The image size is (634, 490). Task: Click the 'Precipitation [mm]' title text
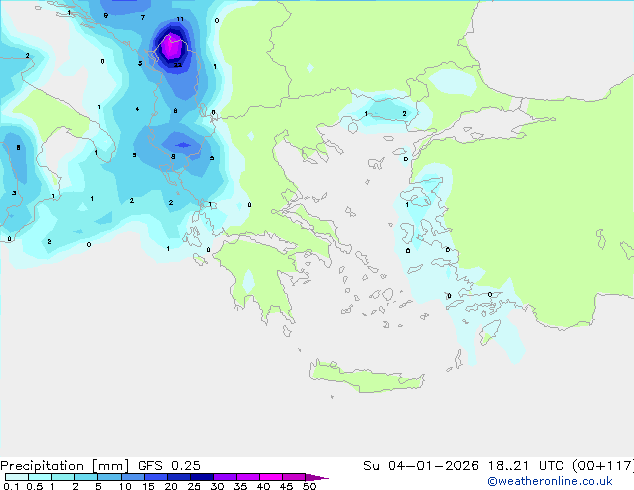[x=65, y=465]
